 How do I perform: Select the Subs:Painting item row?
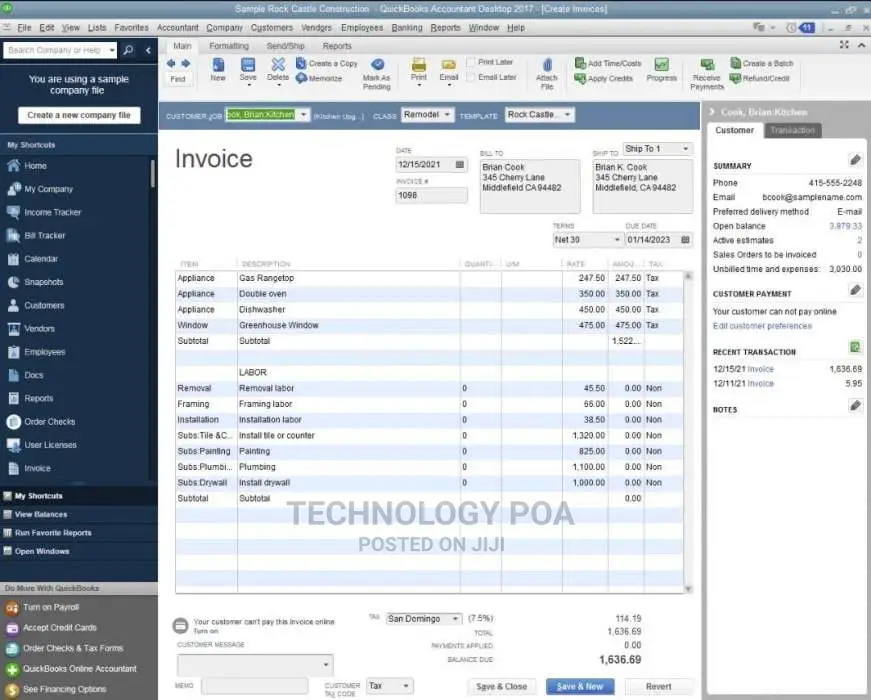click(429, 452)
